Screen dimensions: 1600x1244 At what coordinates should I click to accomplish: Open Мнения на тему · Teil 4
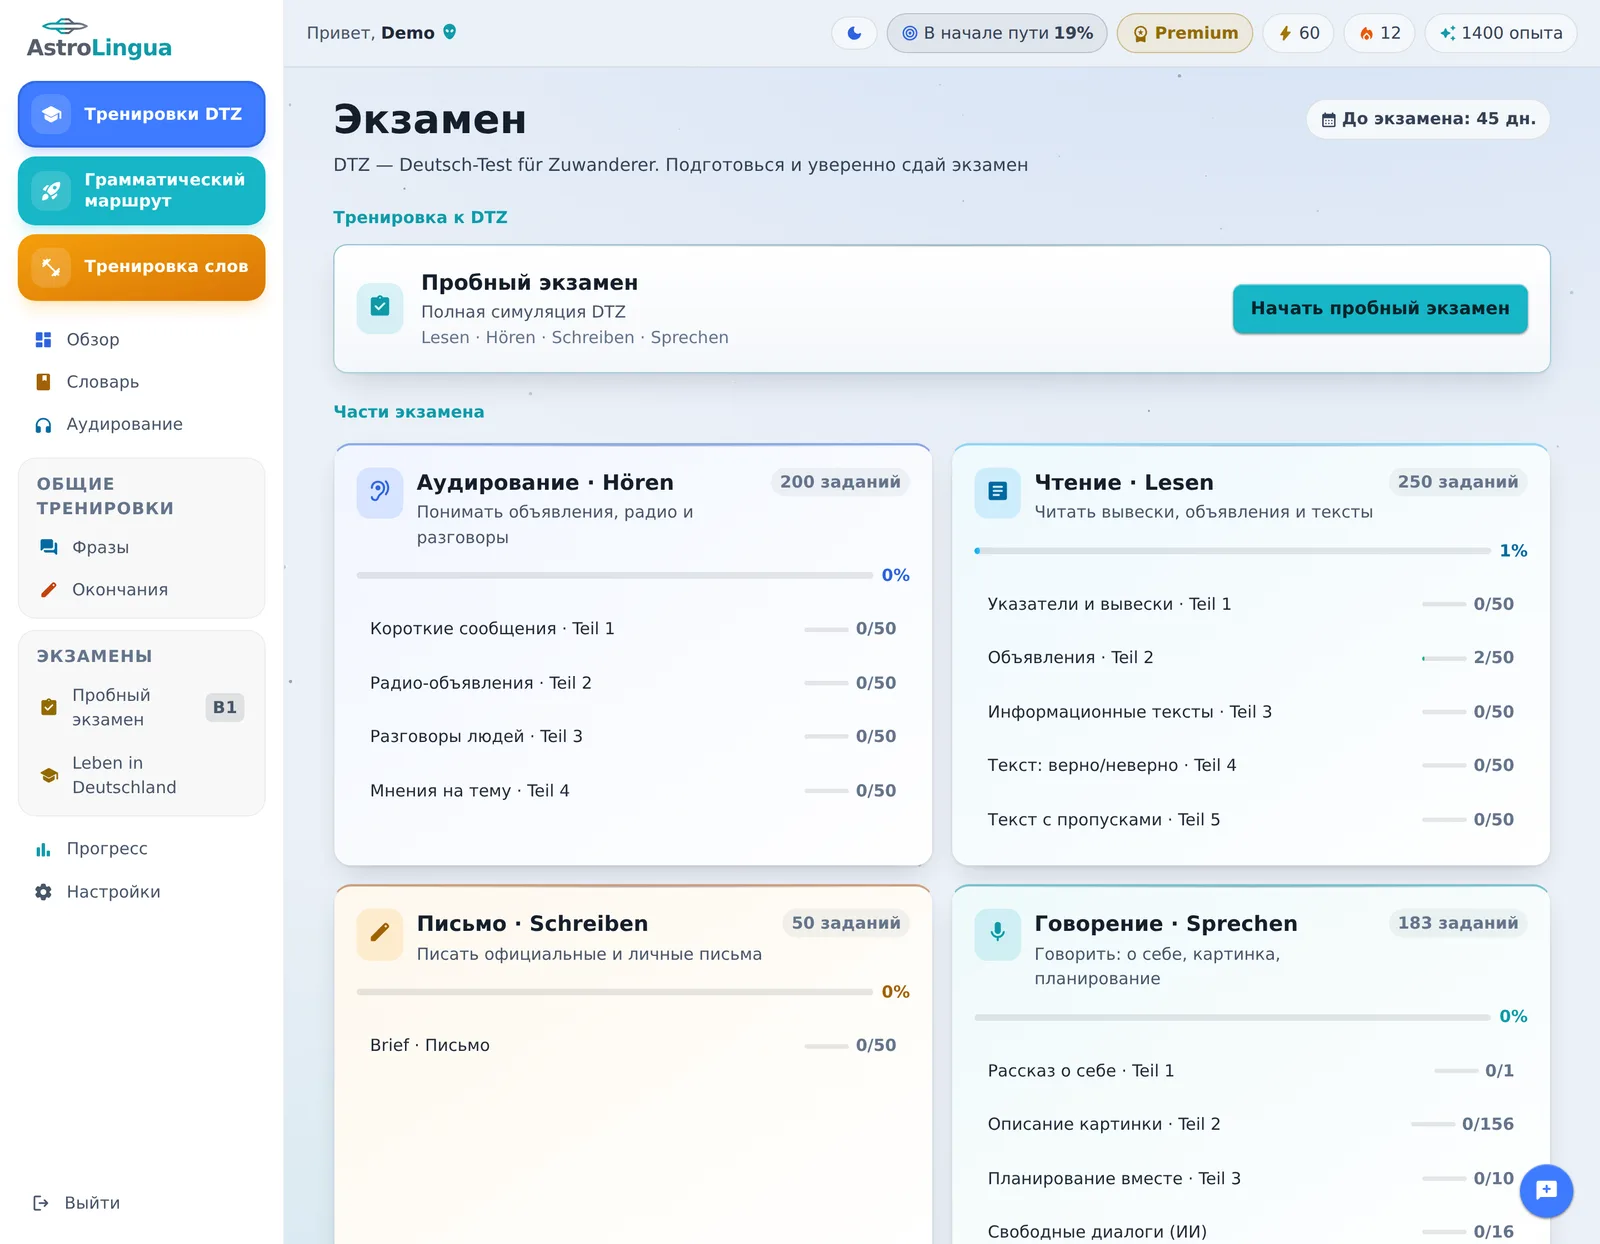(633, 791)
